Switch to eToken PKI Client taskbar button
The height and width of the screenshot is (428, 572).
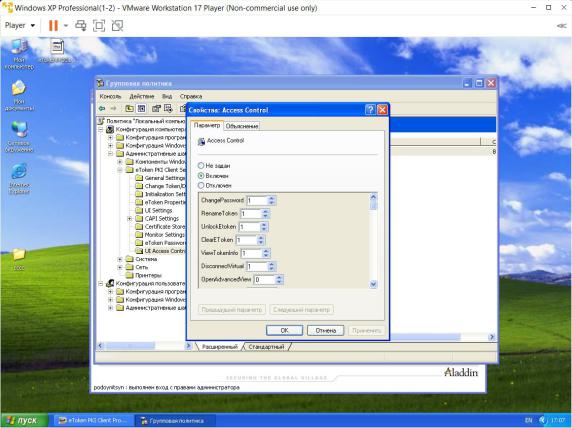[x=94, y=420]
